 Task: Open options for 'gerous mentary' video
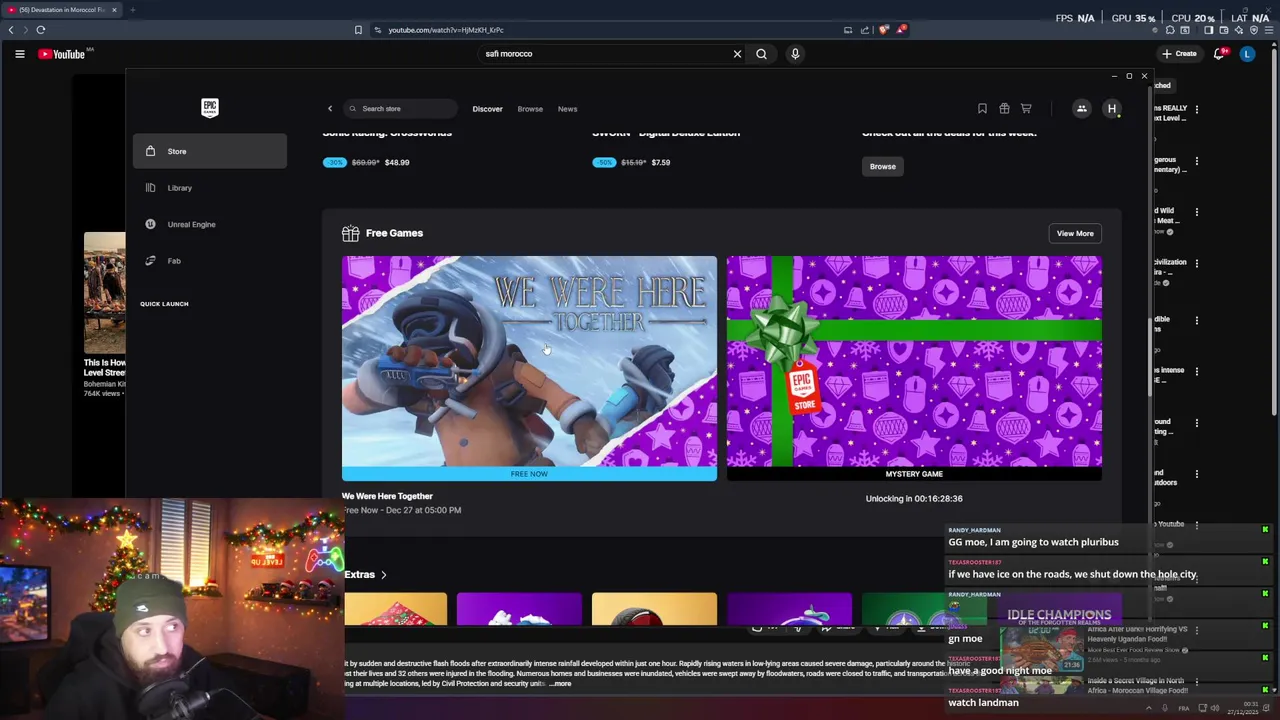point(1196,160)
